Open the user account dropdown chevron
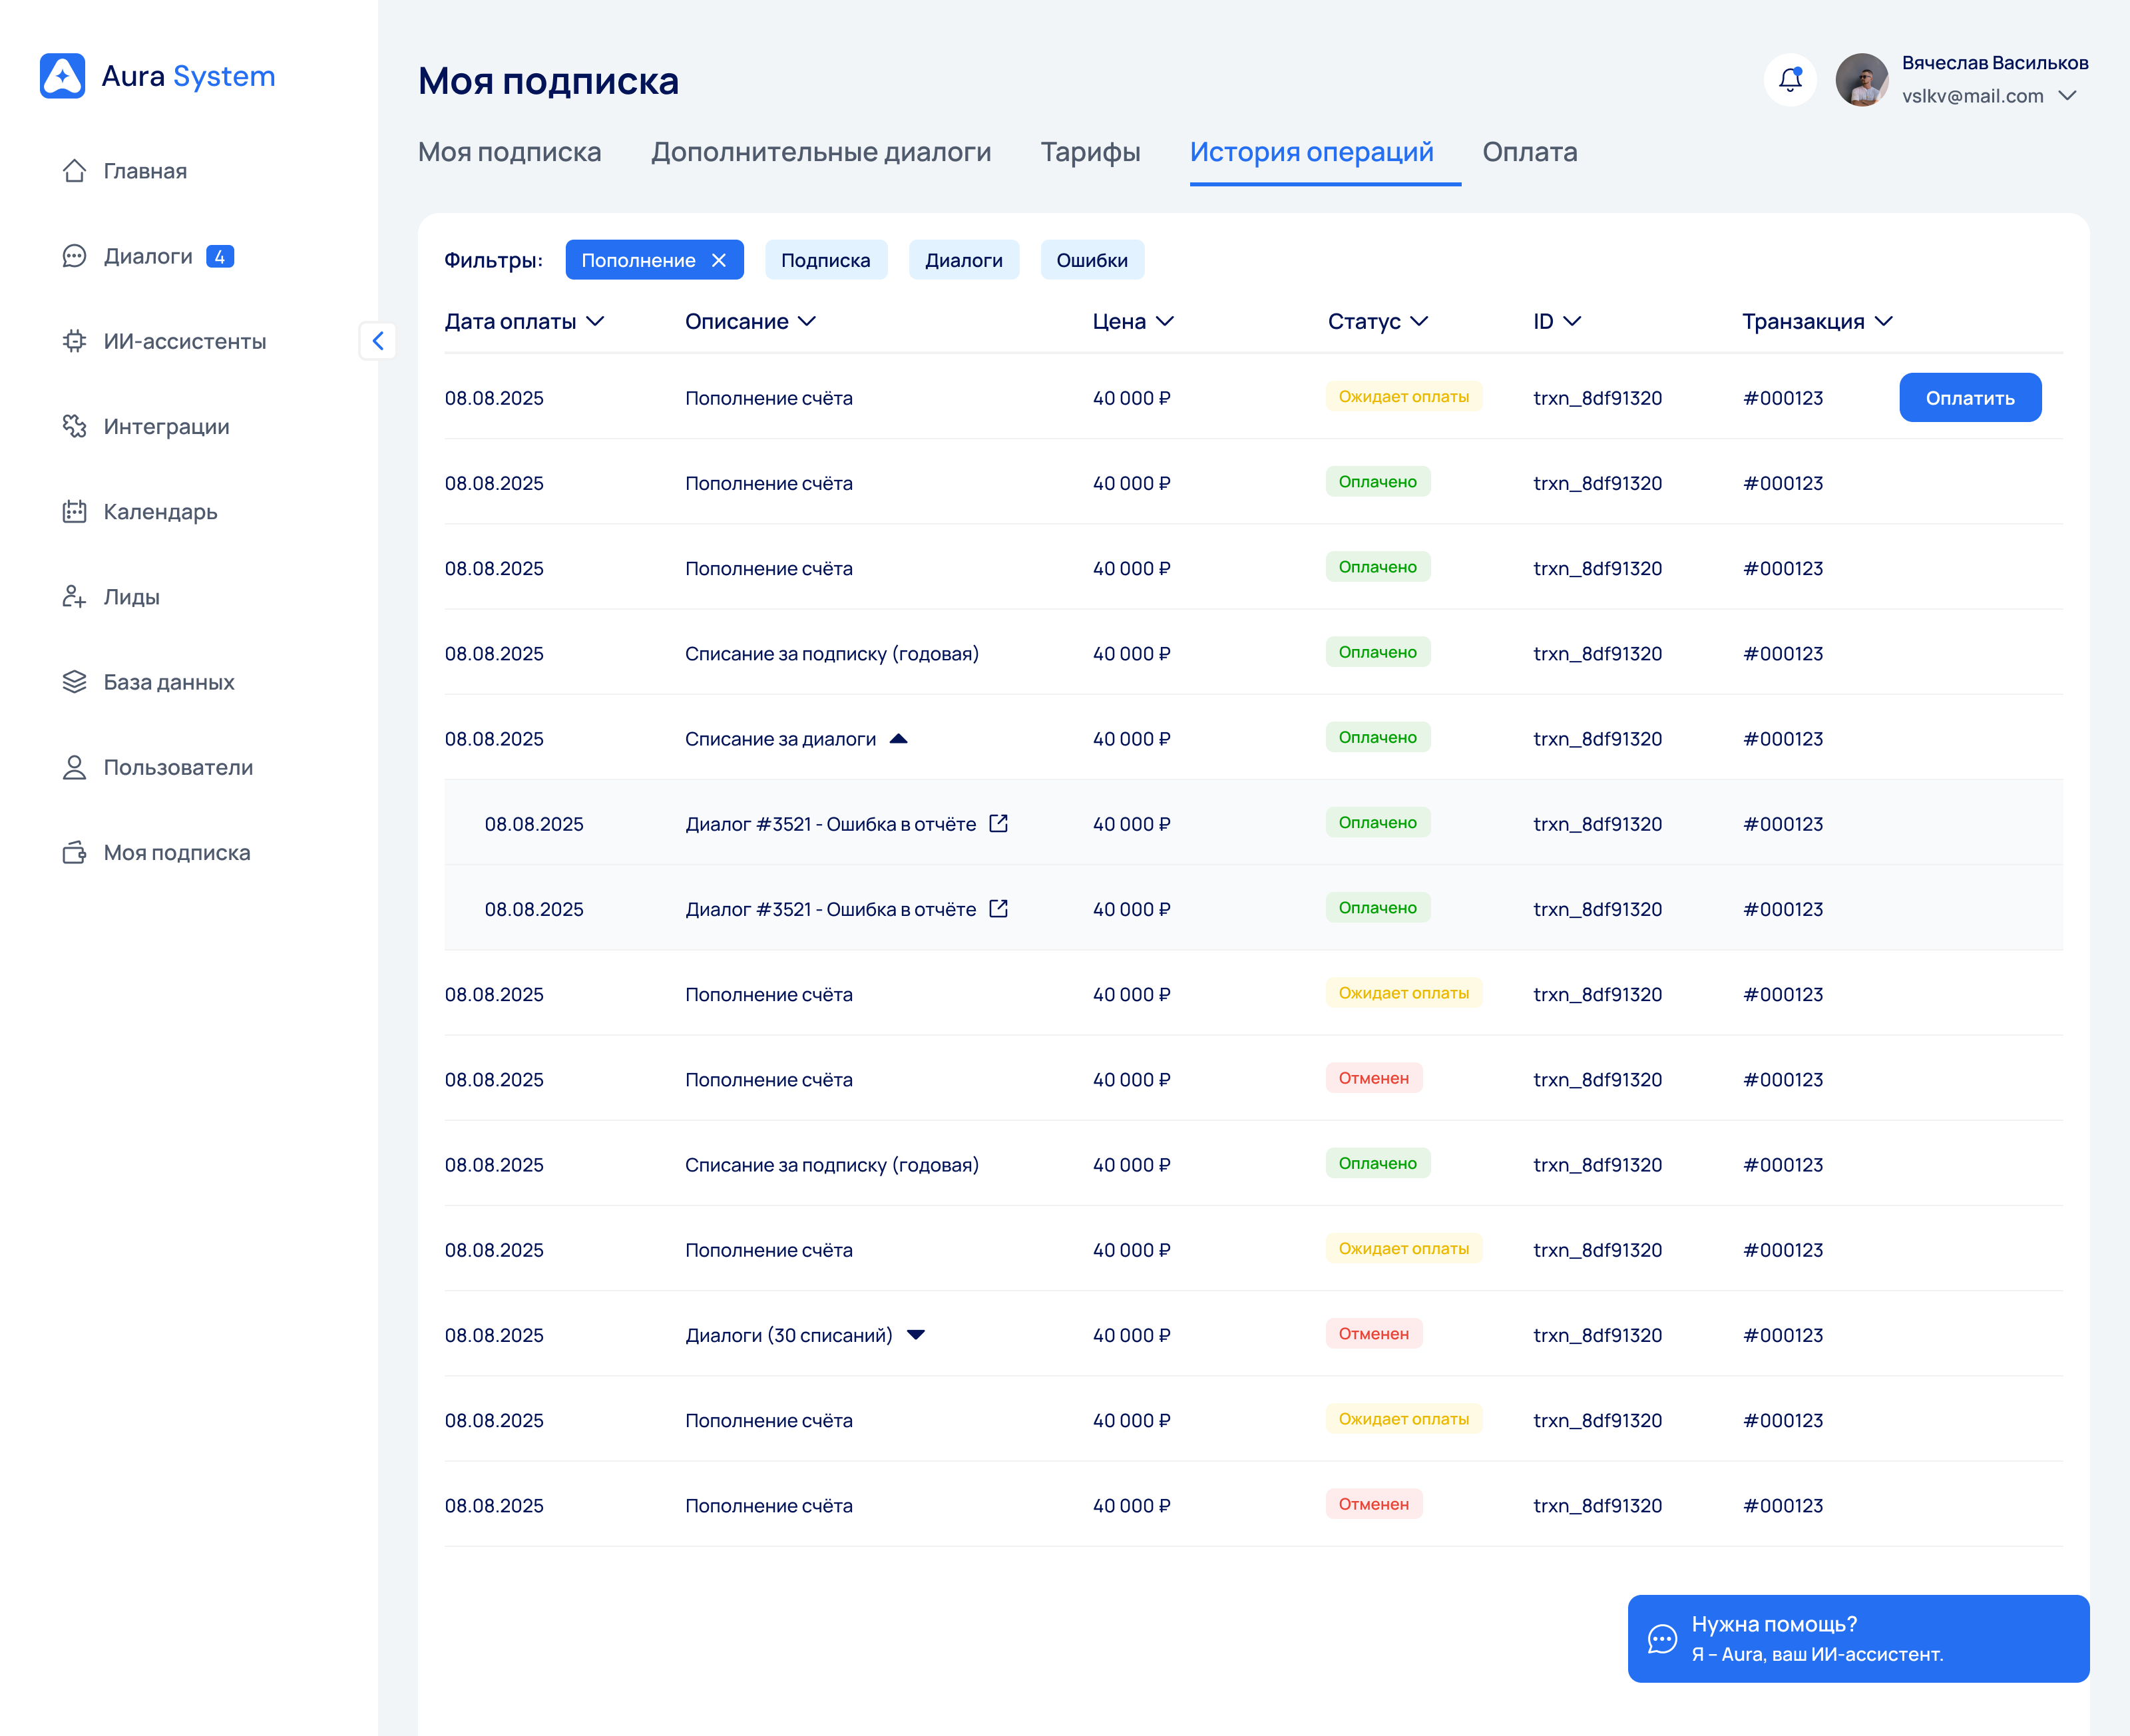The height and width of the screenshot is (1736, 2130). click(2067, 96)
